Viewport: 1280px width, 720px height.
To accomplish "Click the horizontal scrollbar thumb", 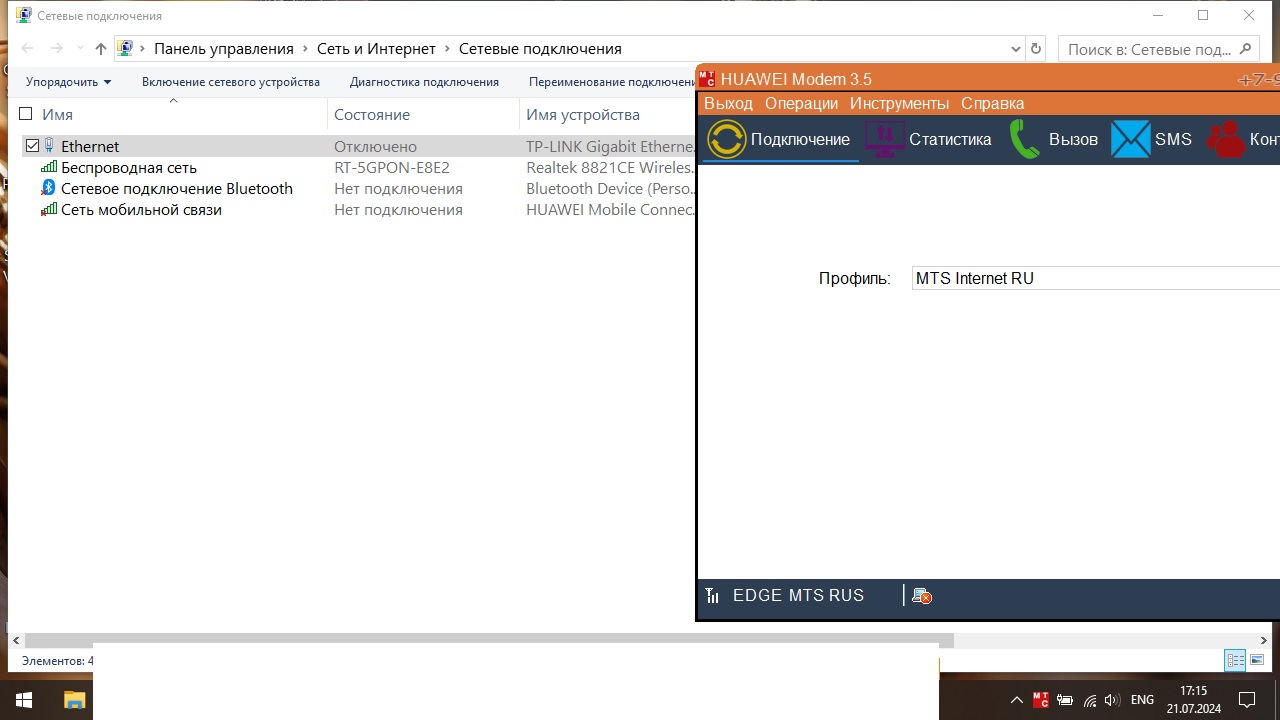I will [488, 640].
